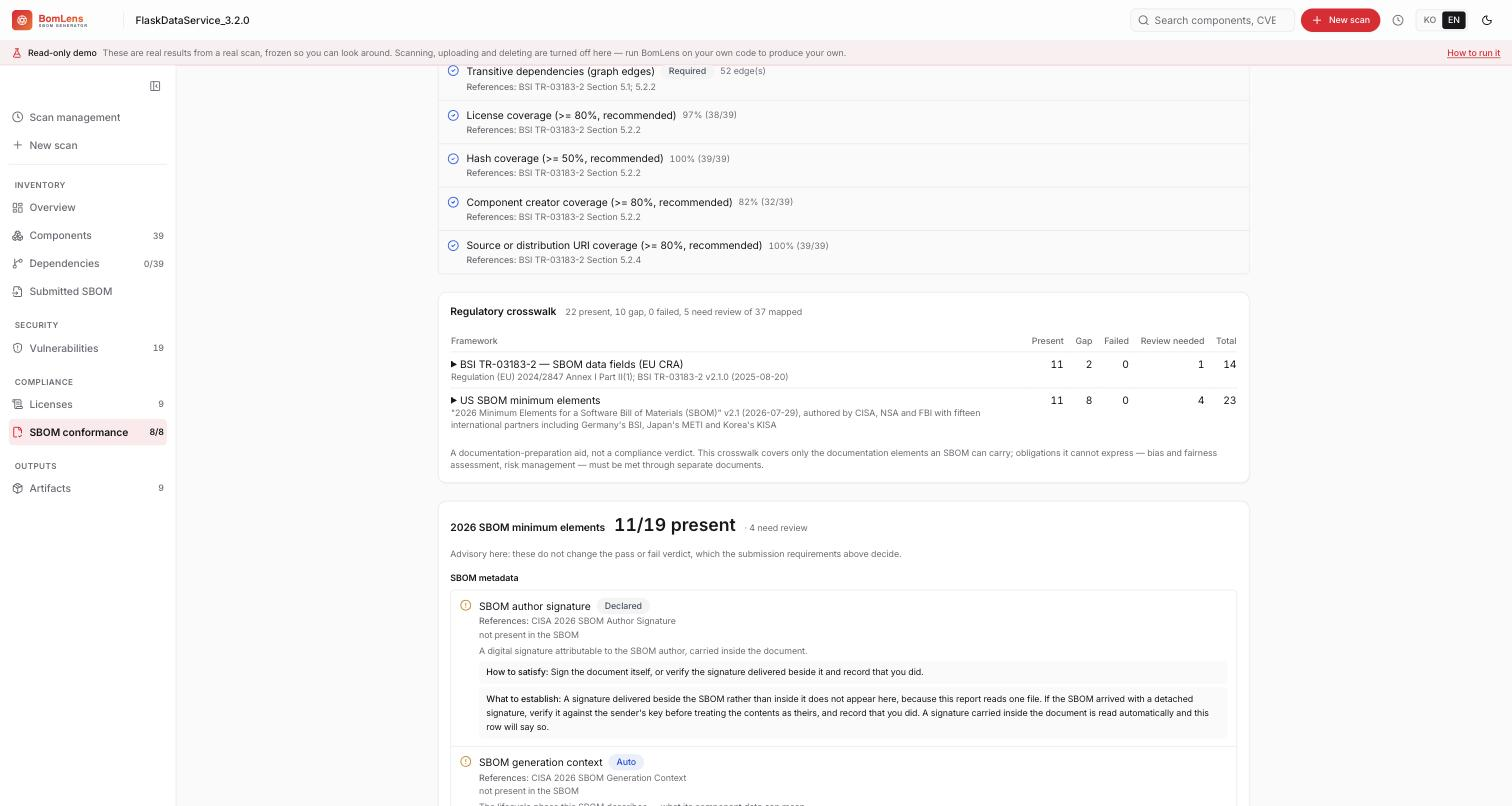Click the 11/19 present score
Image resolution: width=1512 pixels, height=806 pixels.
pyautogui.click(x=675, y=526)
